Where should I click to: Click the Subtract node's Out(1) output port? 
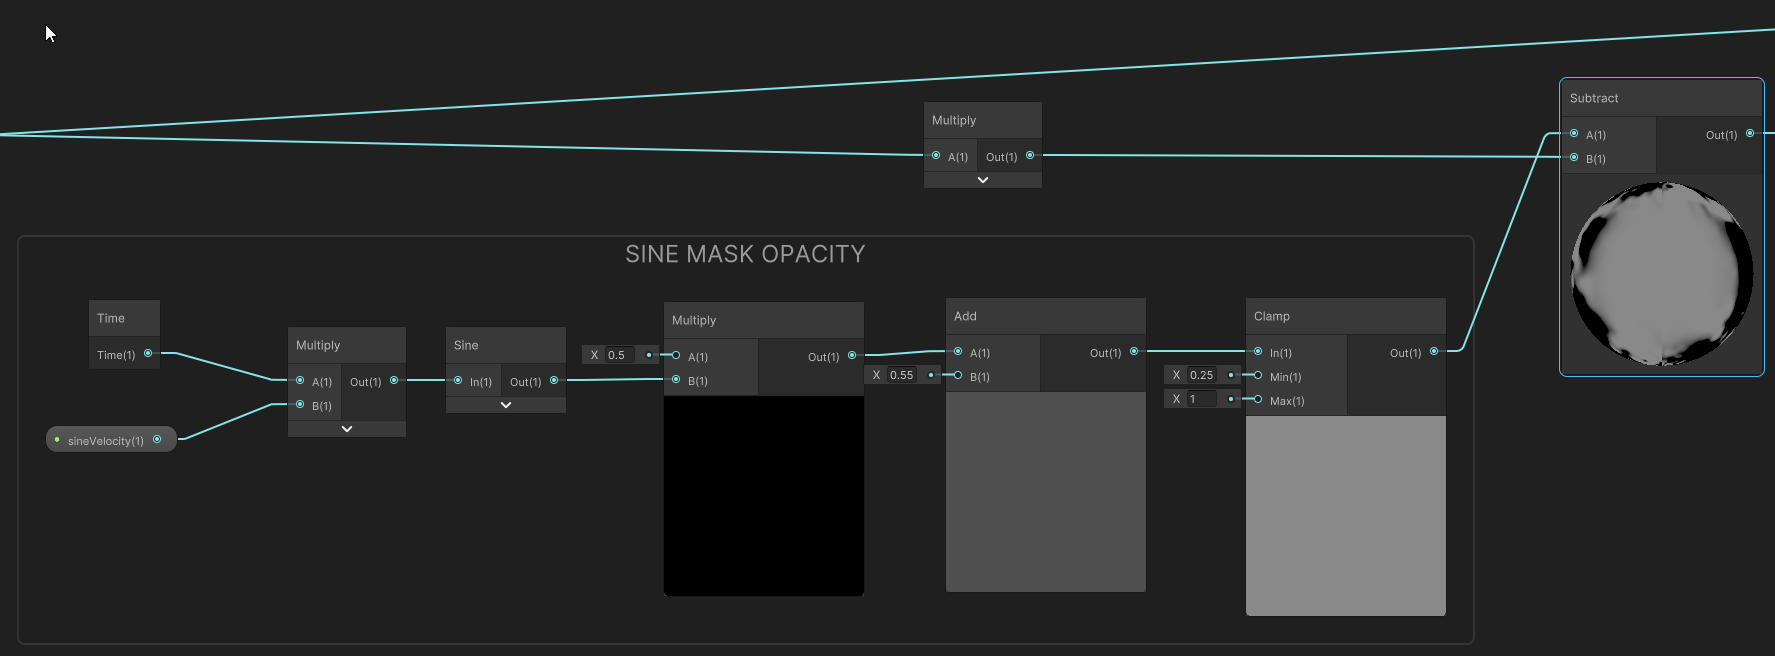1750,133
